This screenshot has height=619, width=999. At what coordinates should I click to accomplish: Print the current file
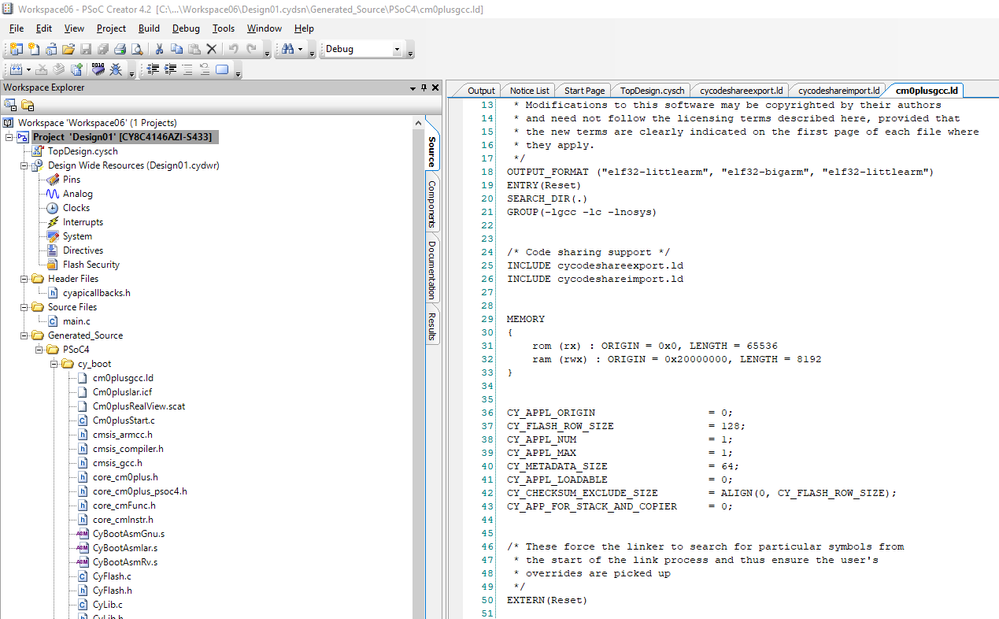click(122, 48)
